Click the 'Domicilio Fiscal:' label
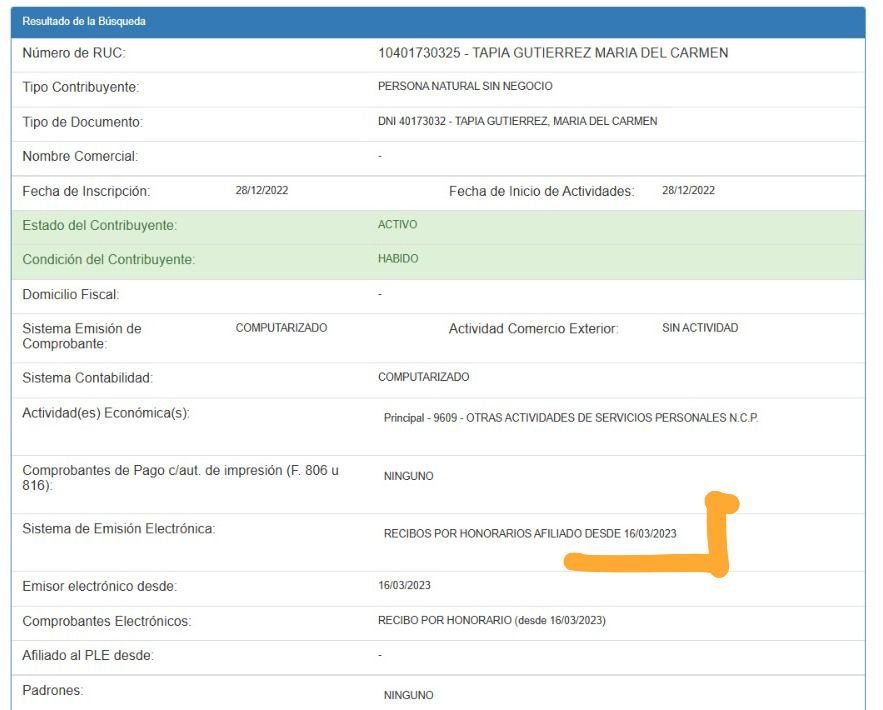 [71, 295]
